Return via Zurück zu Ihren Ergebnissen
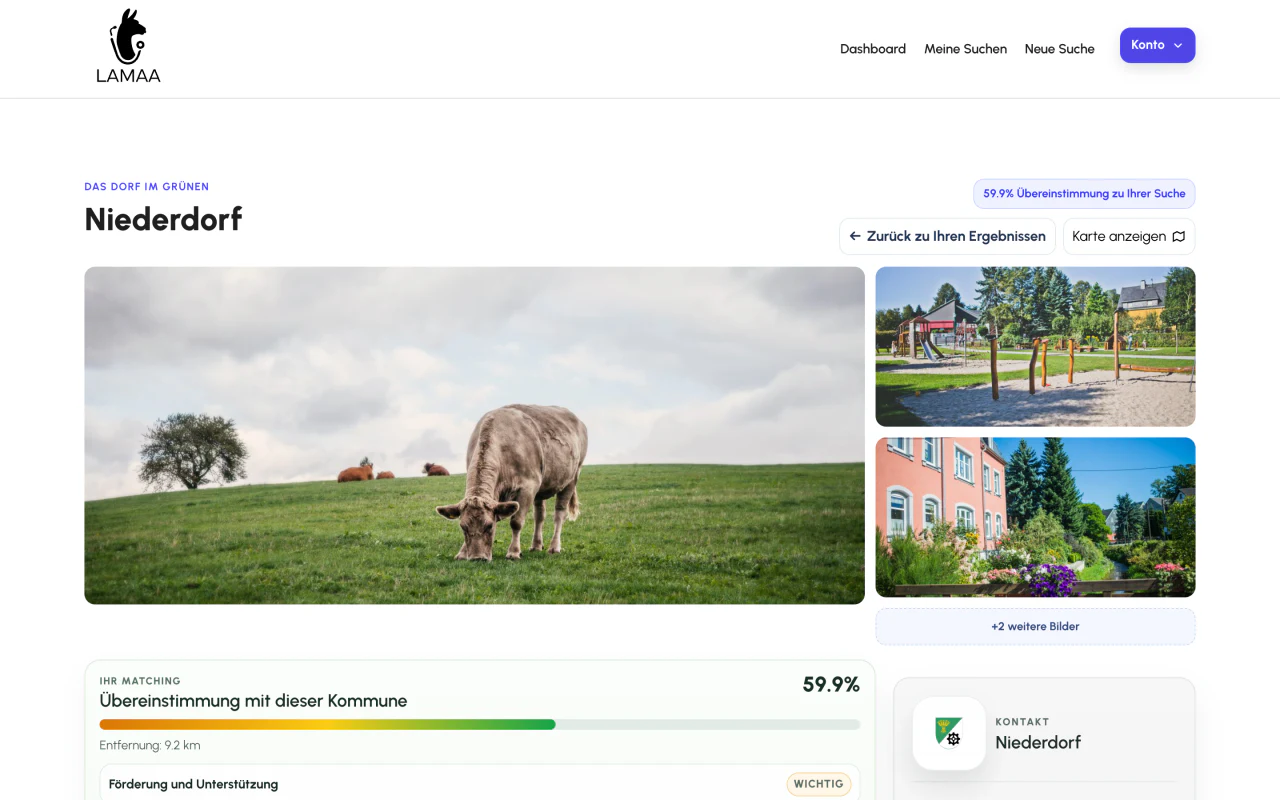 tap(947, 236)
